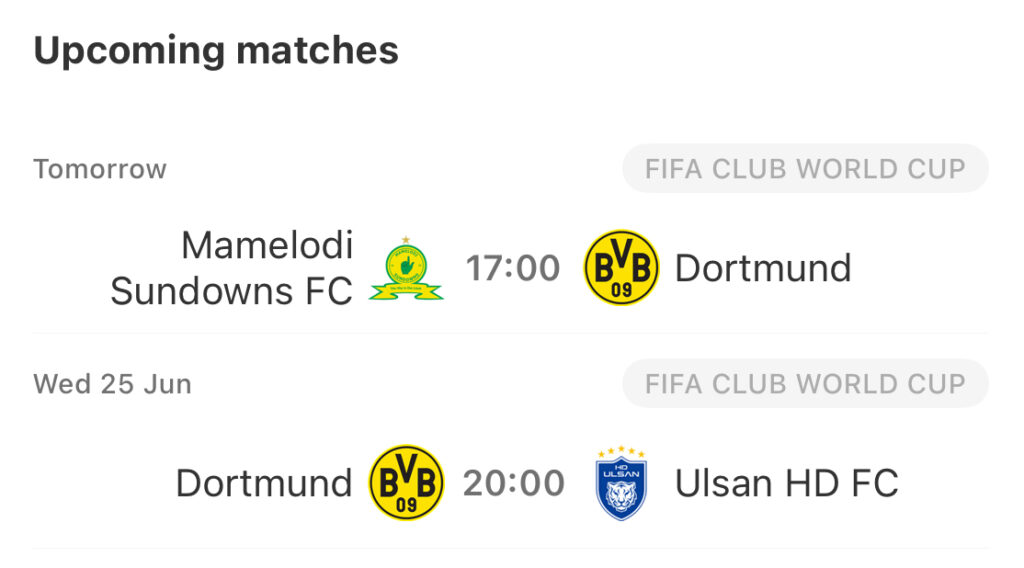The width and height of the screenshot is (1024, 568).
Task: Open the Ulsan HD FC team name
Action: pyautogui.click(x=786, y=483)
